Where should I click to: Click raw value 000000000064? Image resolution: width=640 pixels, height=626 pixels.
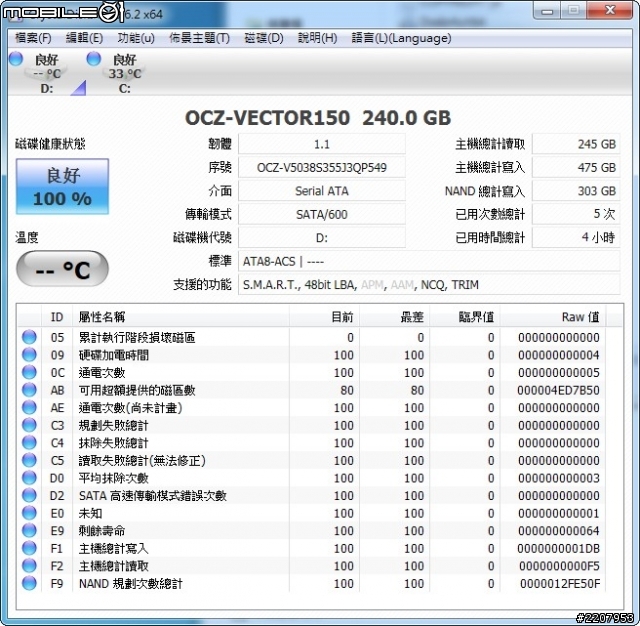[559, 531]
